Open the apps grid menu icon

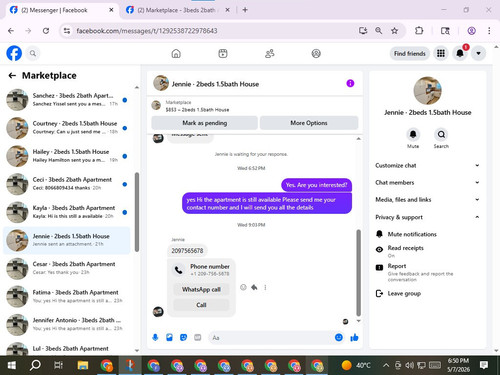(x=441, y=53)
